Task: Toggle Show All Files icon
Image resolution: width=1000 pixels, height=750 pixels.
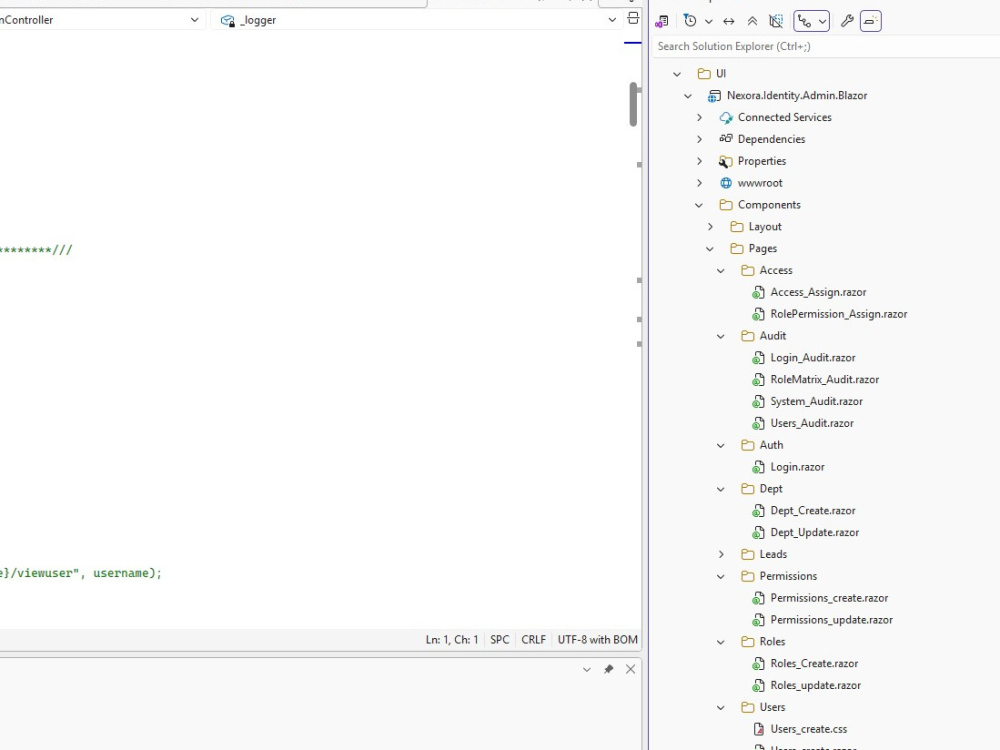Action: (x=776, y=21)
